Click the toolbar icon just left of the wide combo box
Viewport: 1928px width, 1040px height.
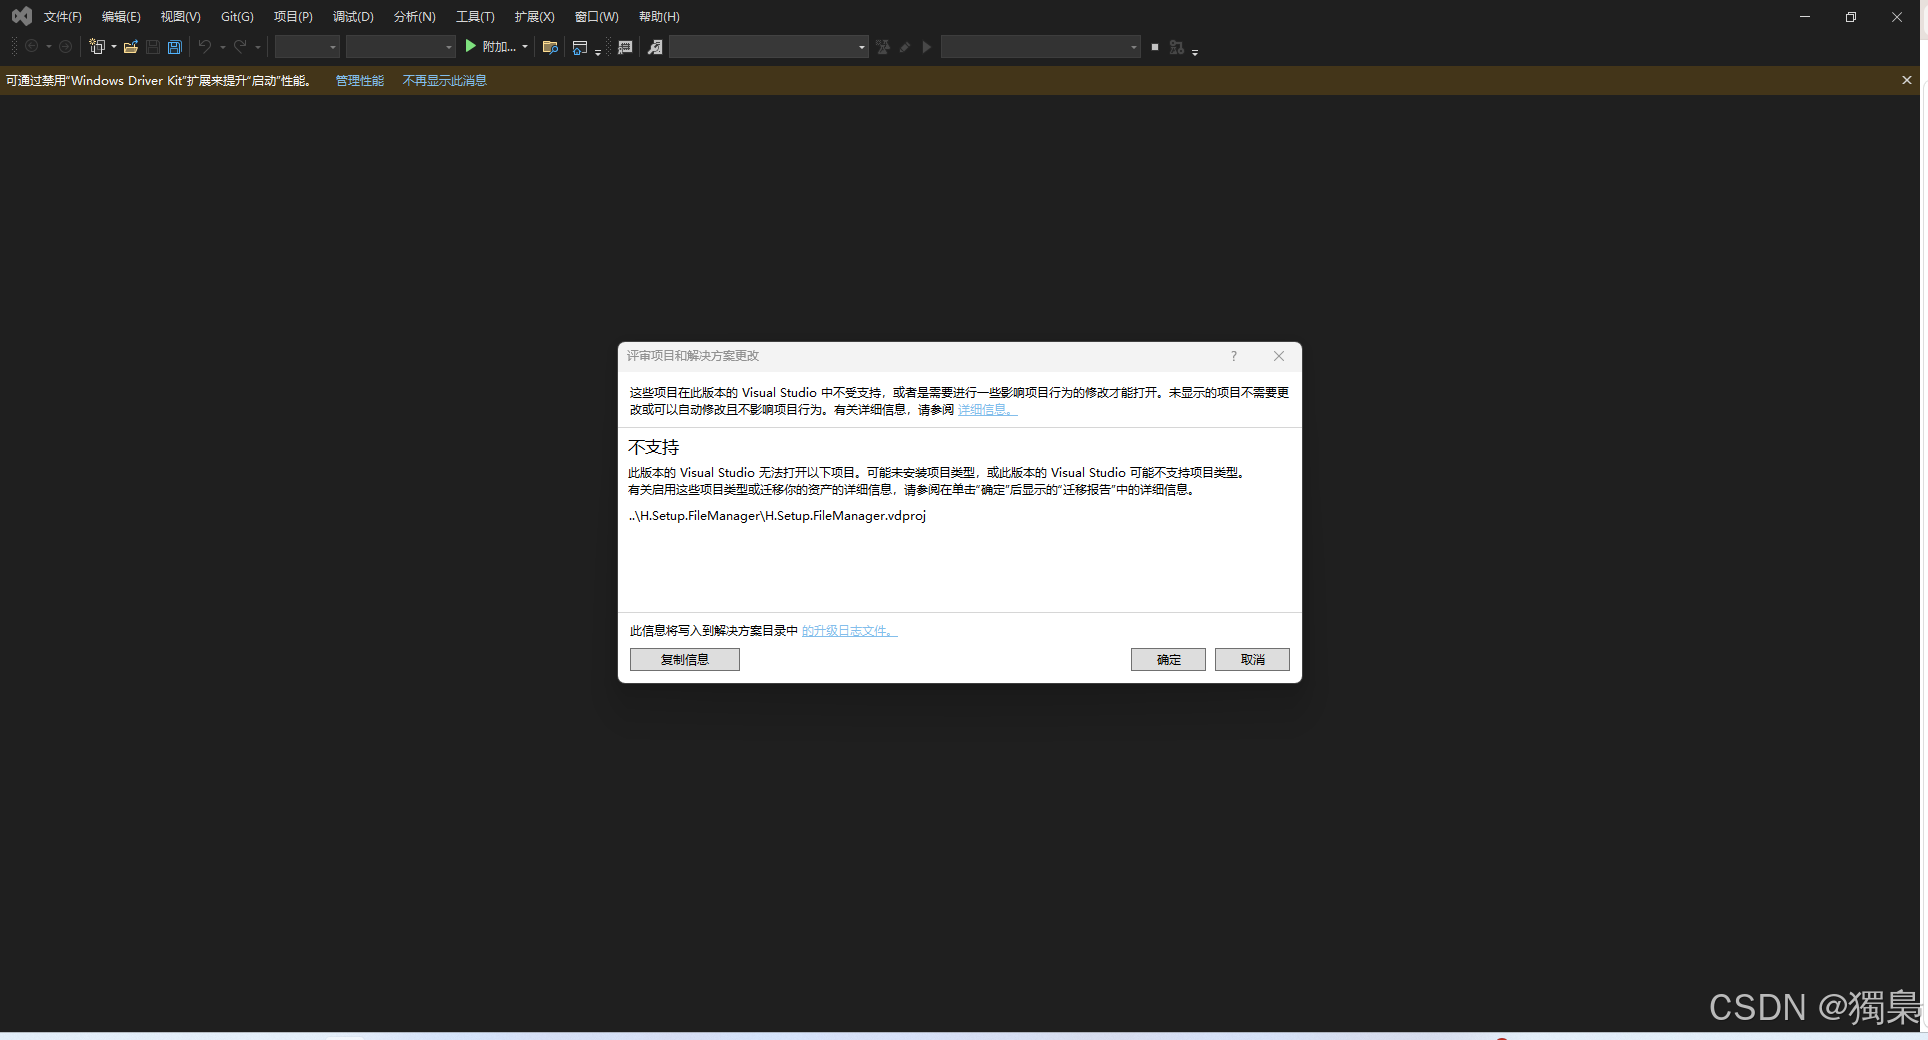655,47
